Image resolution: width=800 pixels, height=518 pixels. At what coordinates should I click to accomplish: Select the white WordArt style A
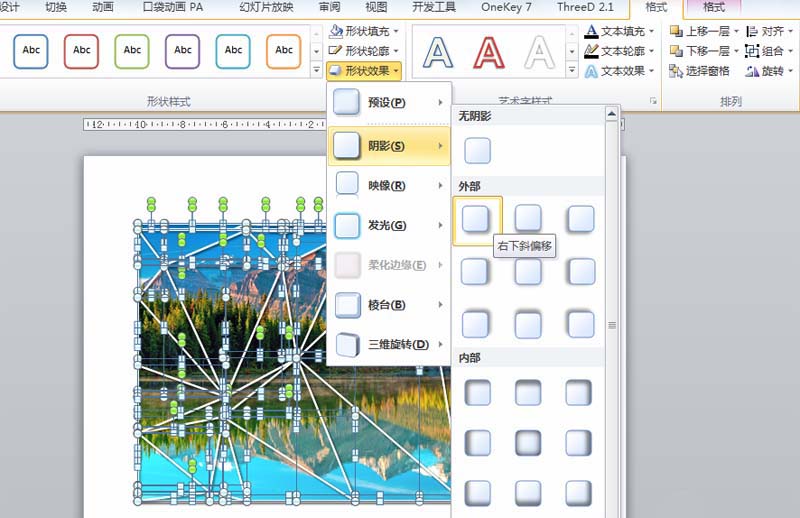click(x=539, y=53)
